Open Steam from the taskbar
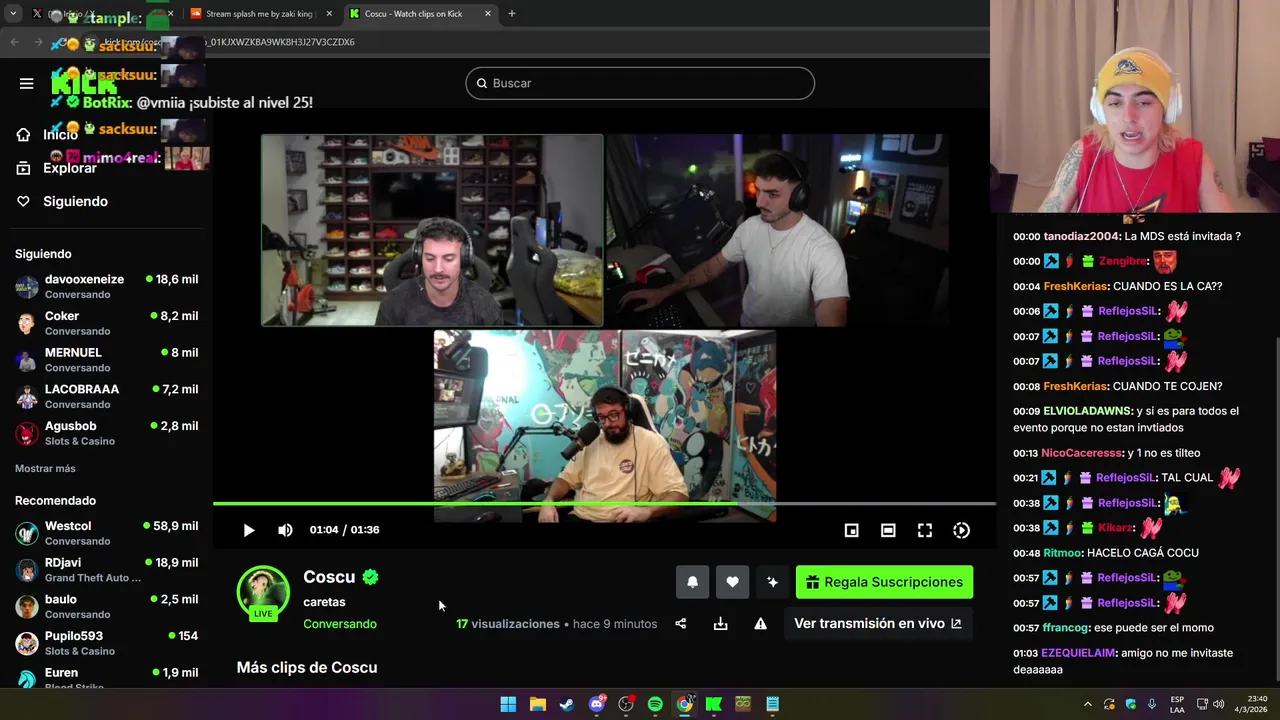Viewport: 1280px width, 720px height. click(567, 704)
